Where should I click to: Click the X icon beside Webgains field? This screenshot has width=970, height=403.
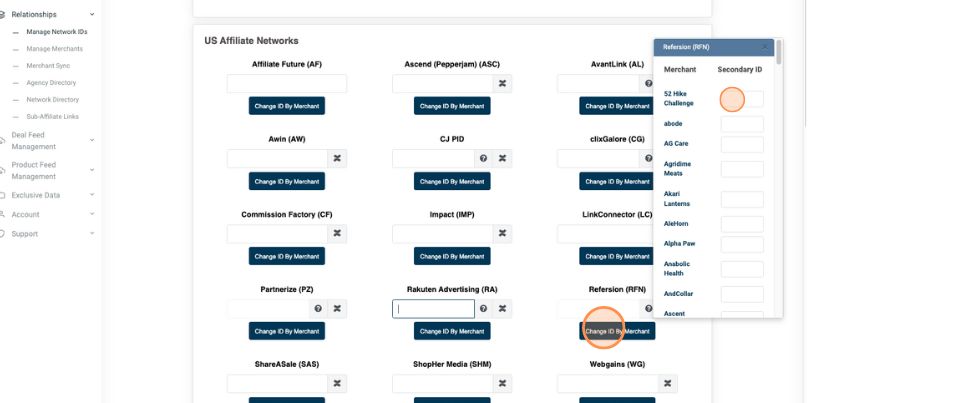click(668, 383)
